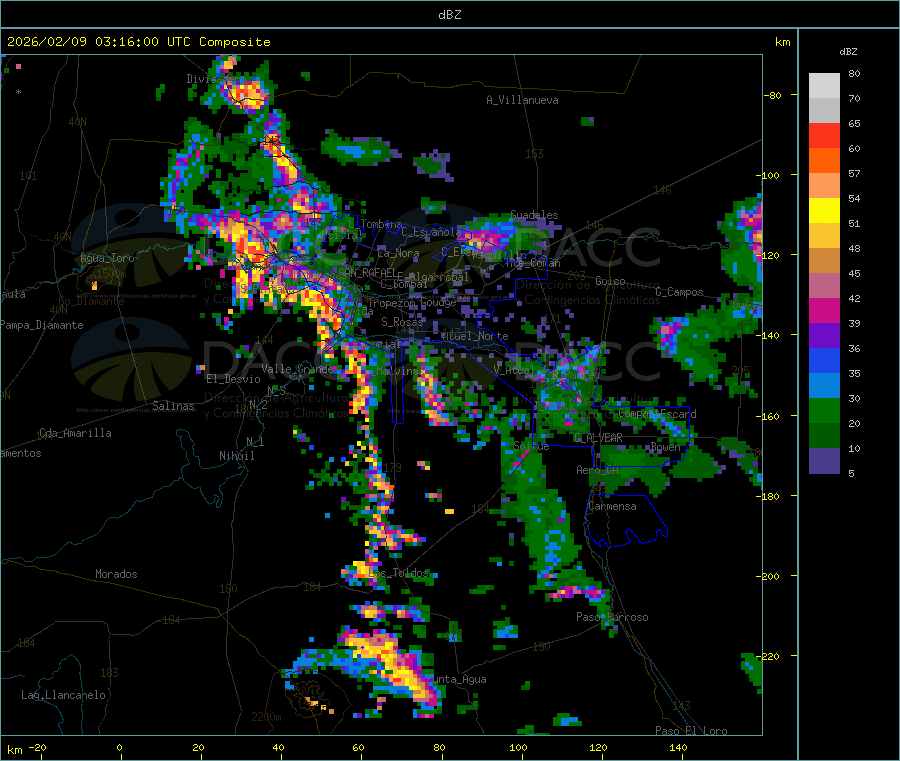Click the Atuel_Norte location label

(475, 336)
